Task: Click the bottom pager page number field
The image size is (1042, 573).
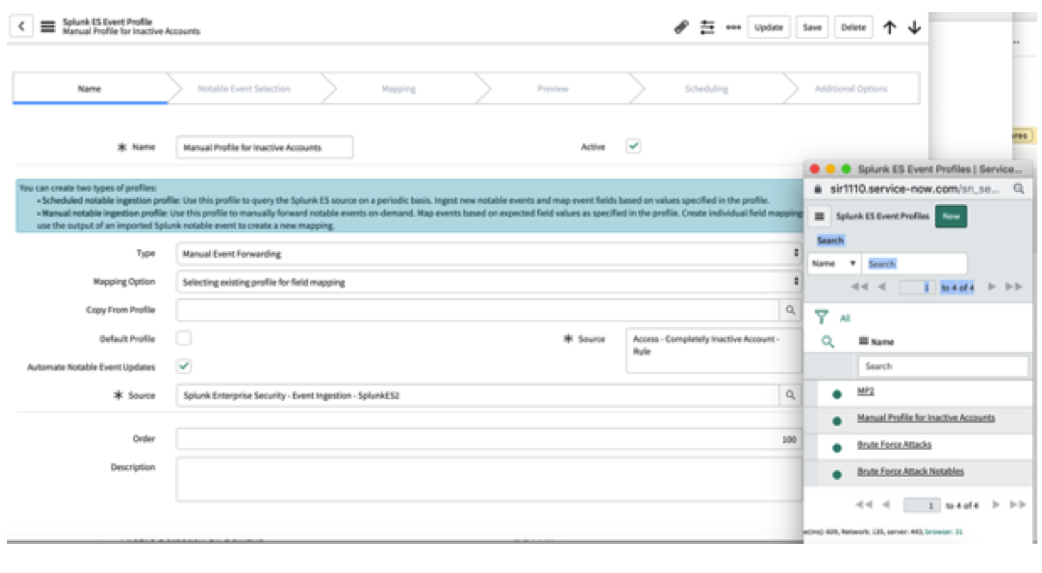Action: point(921,505)
